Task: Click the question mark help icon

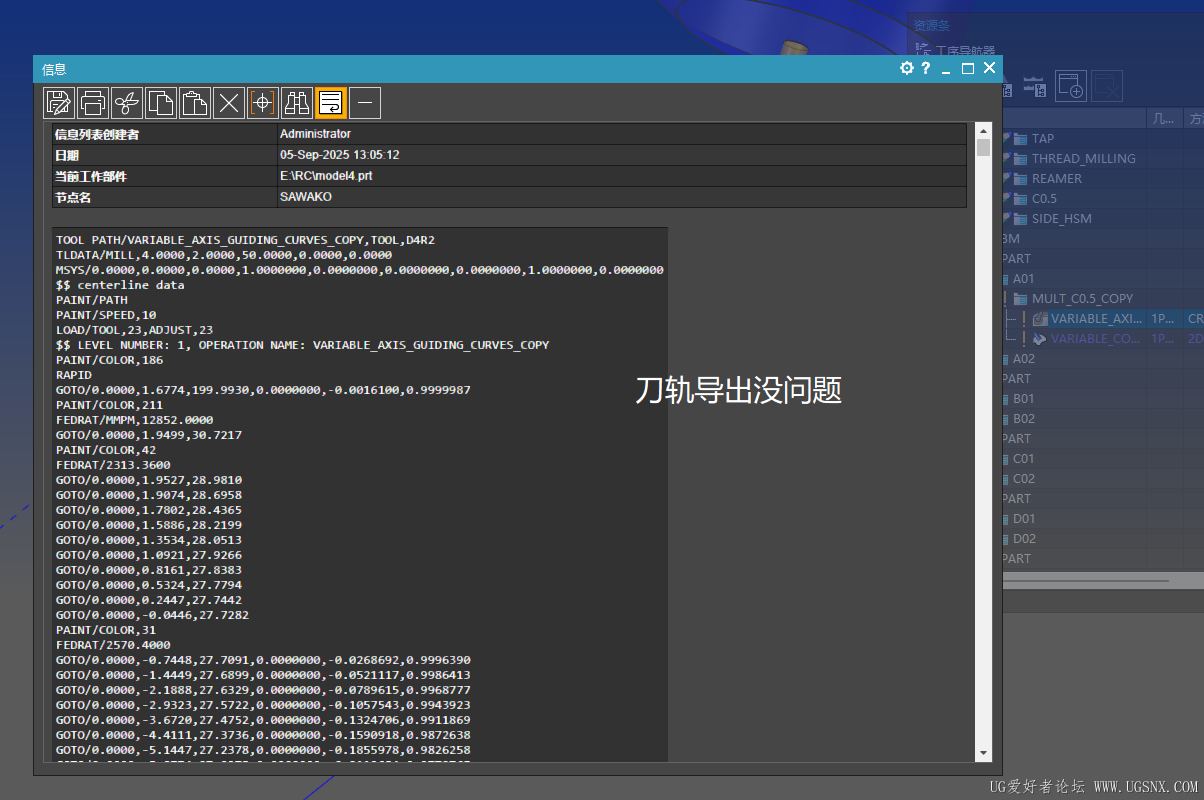Action: point(926,68)
